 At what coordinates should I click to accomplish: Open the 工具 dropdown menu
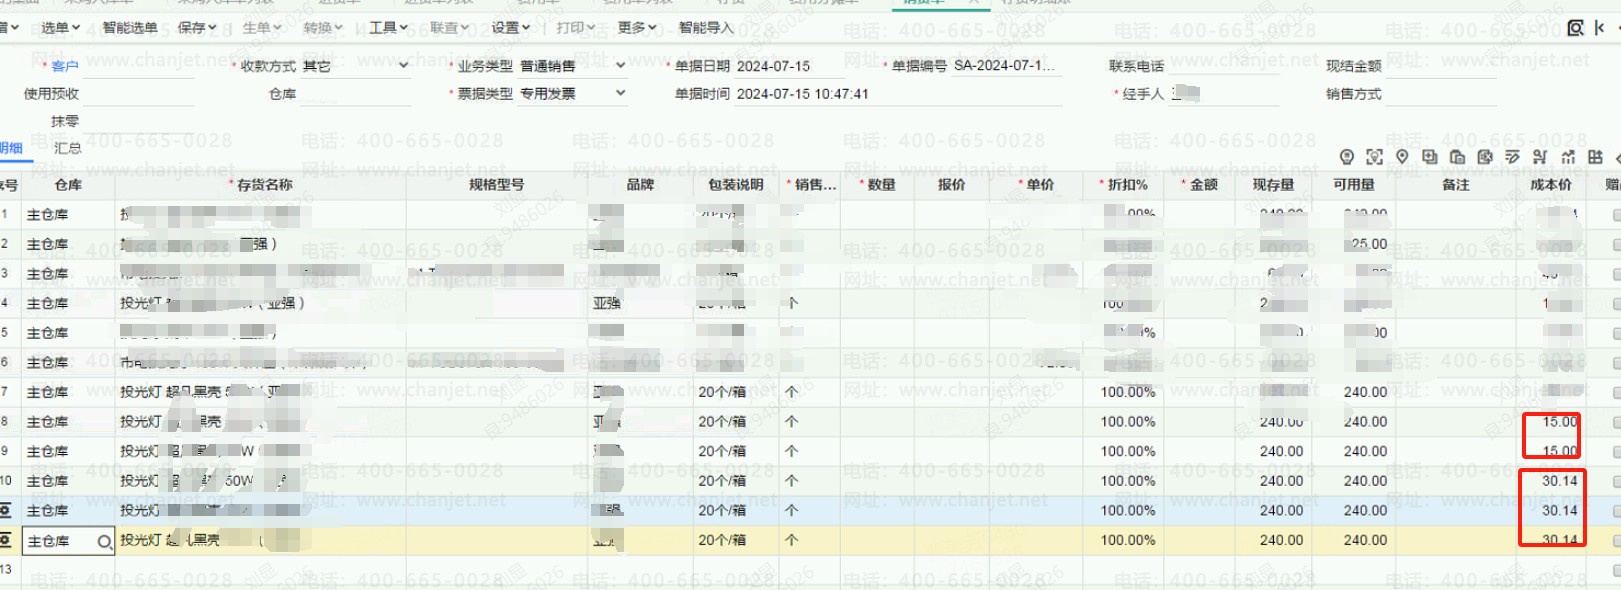(x=389, y=28)
